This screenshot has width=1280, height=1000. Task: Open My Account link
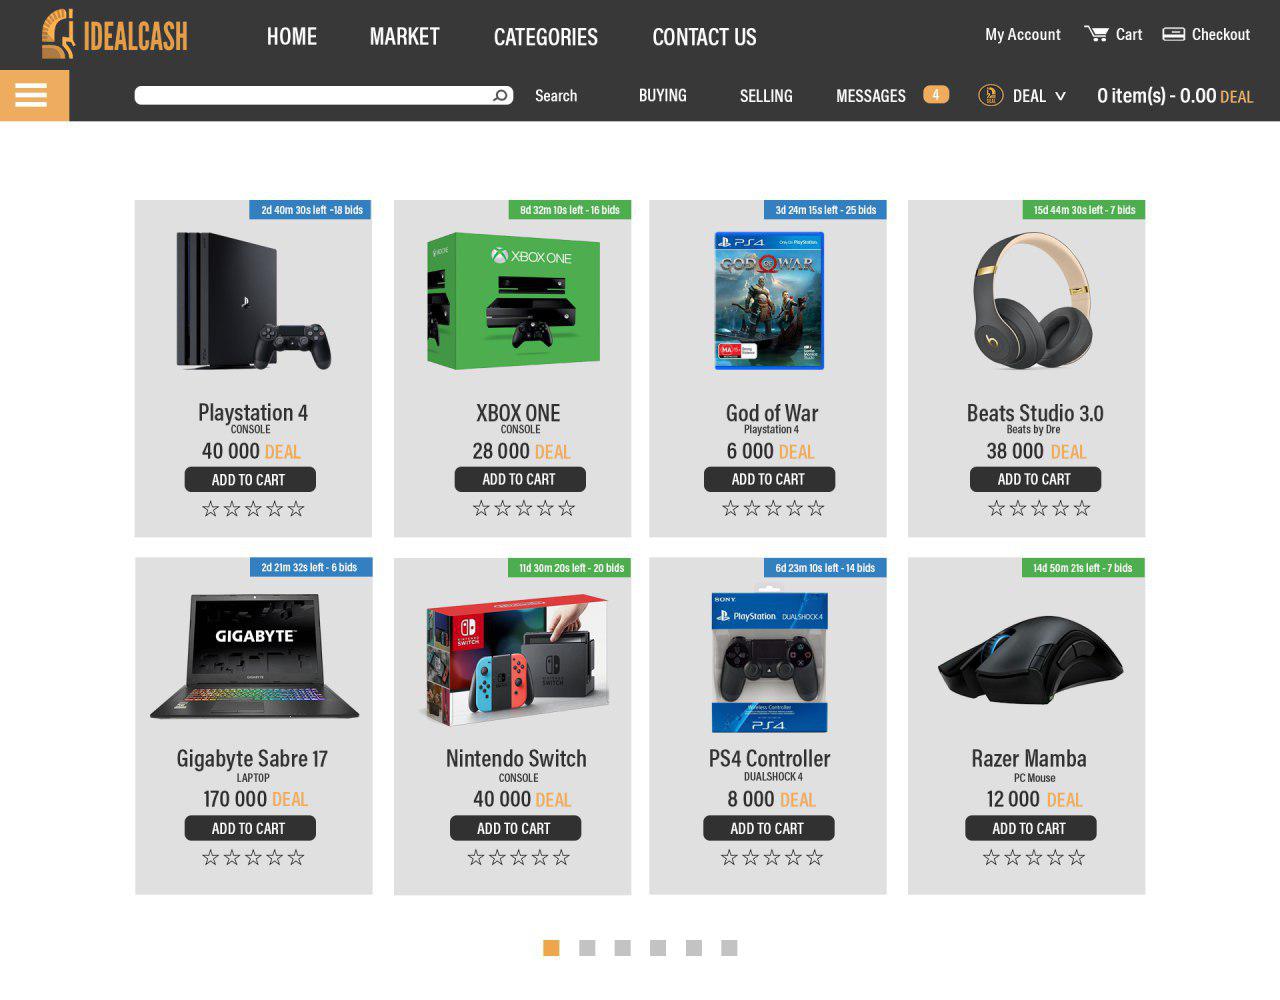[x=1022, y=35]
